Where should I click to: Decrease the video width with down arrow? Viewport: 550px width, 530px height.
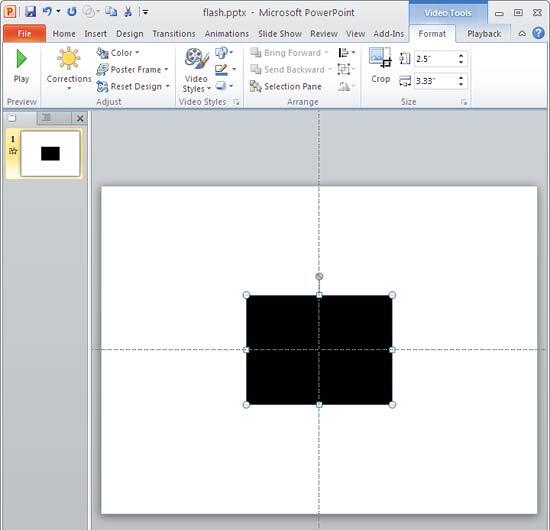pos(461,85)
